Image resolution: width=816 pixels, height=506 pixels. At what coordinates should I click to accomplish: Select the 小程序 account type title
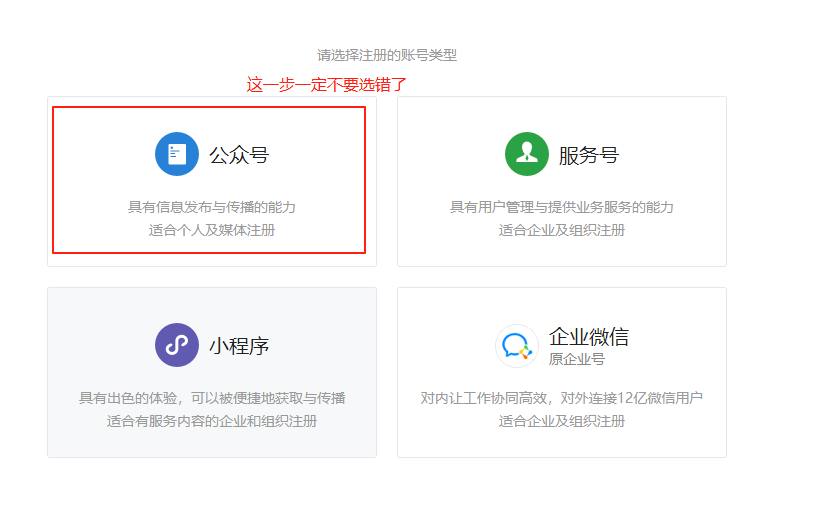239,346
